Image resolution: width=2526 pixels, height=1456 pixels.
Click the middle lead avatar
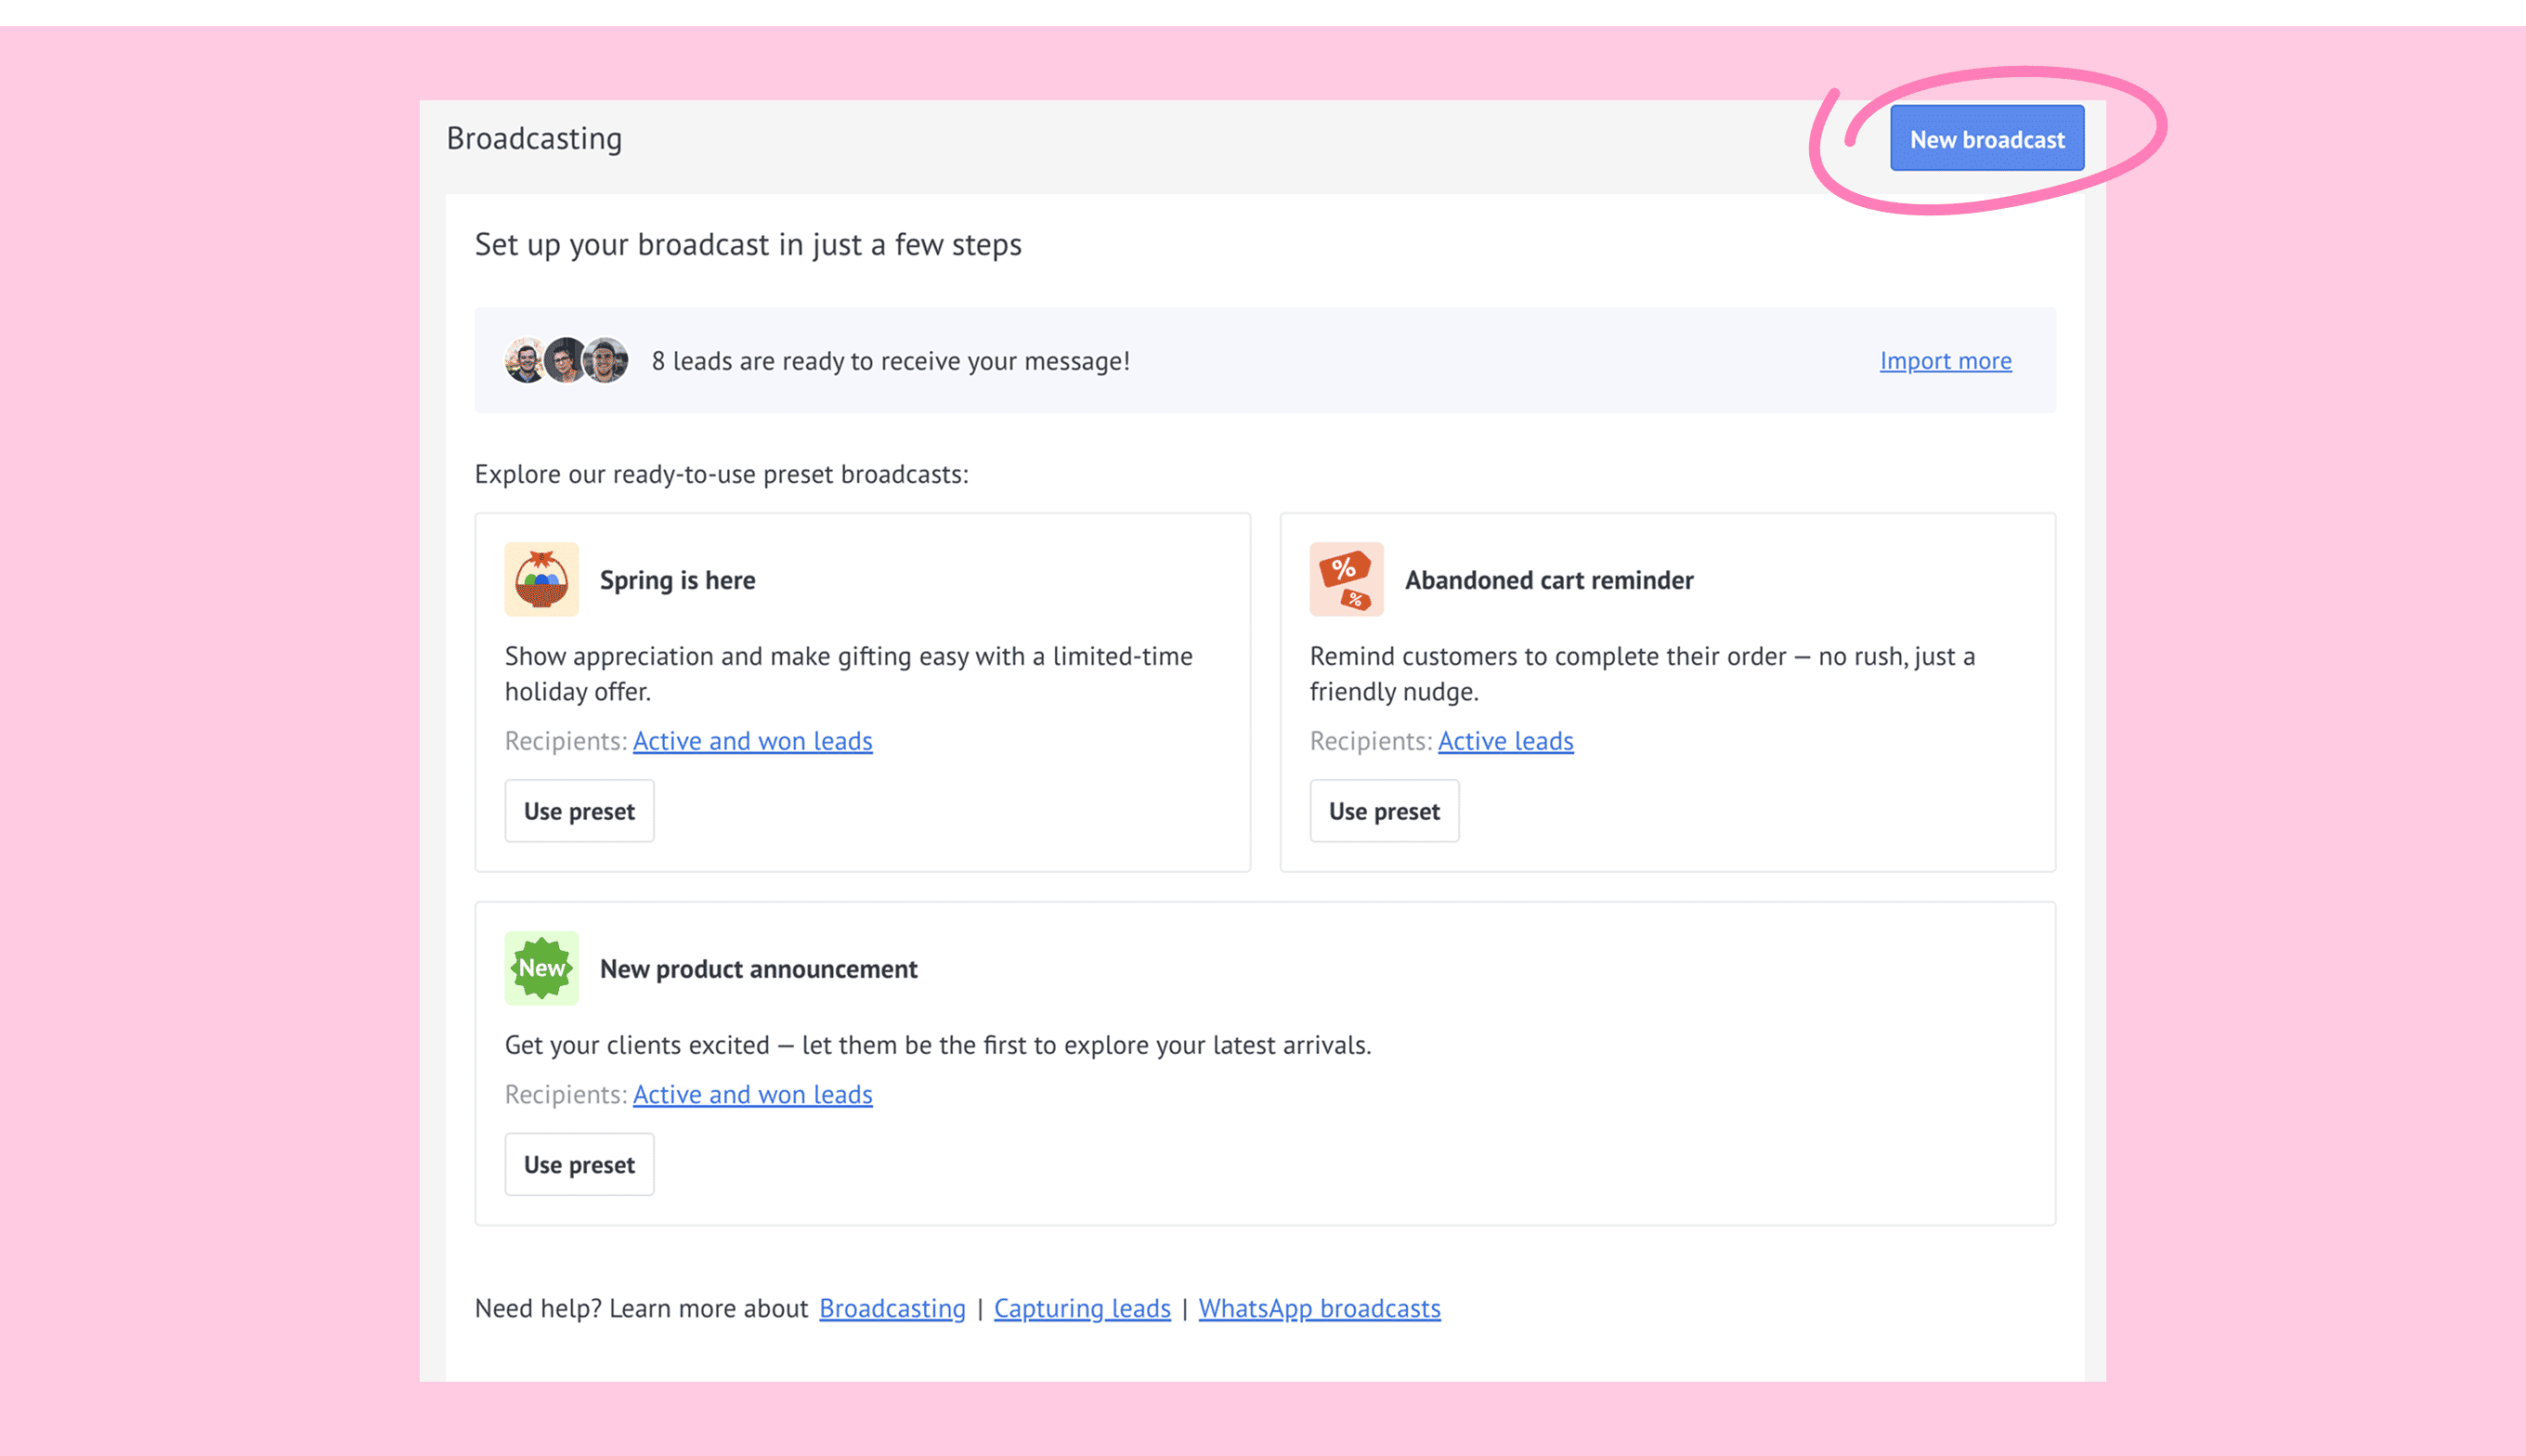point(565,360)
